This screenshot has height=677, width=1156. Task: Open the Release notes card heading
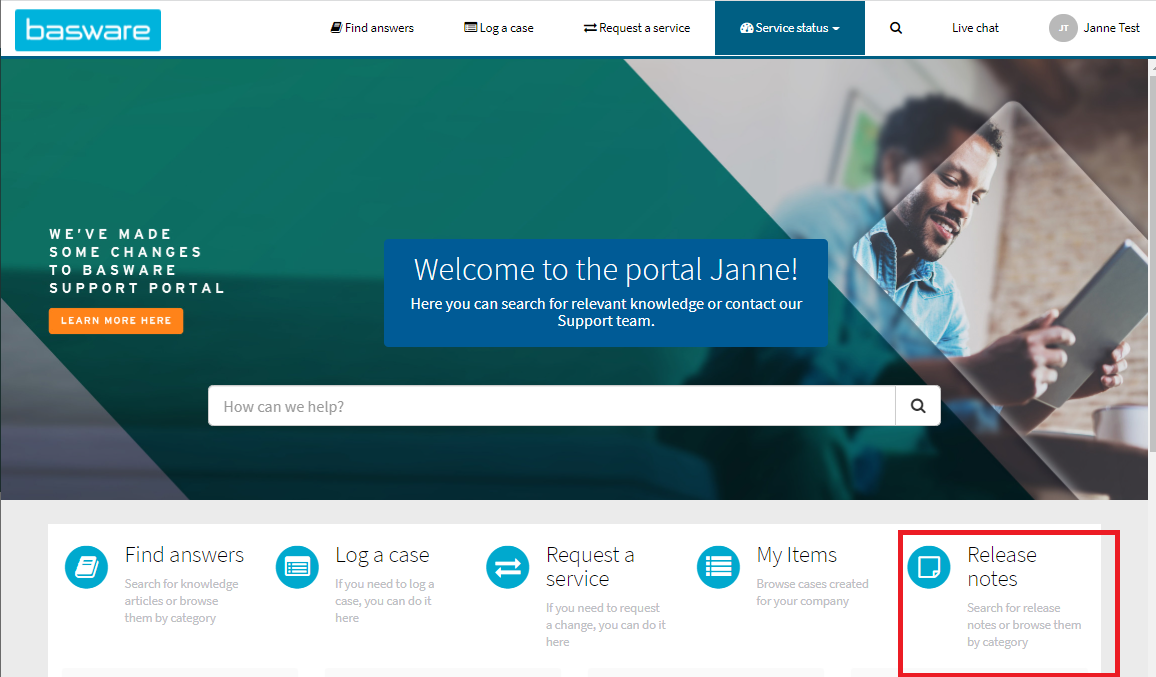click(x=1002, y=566)
